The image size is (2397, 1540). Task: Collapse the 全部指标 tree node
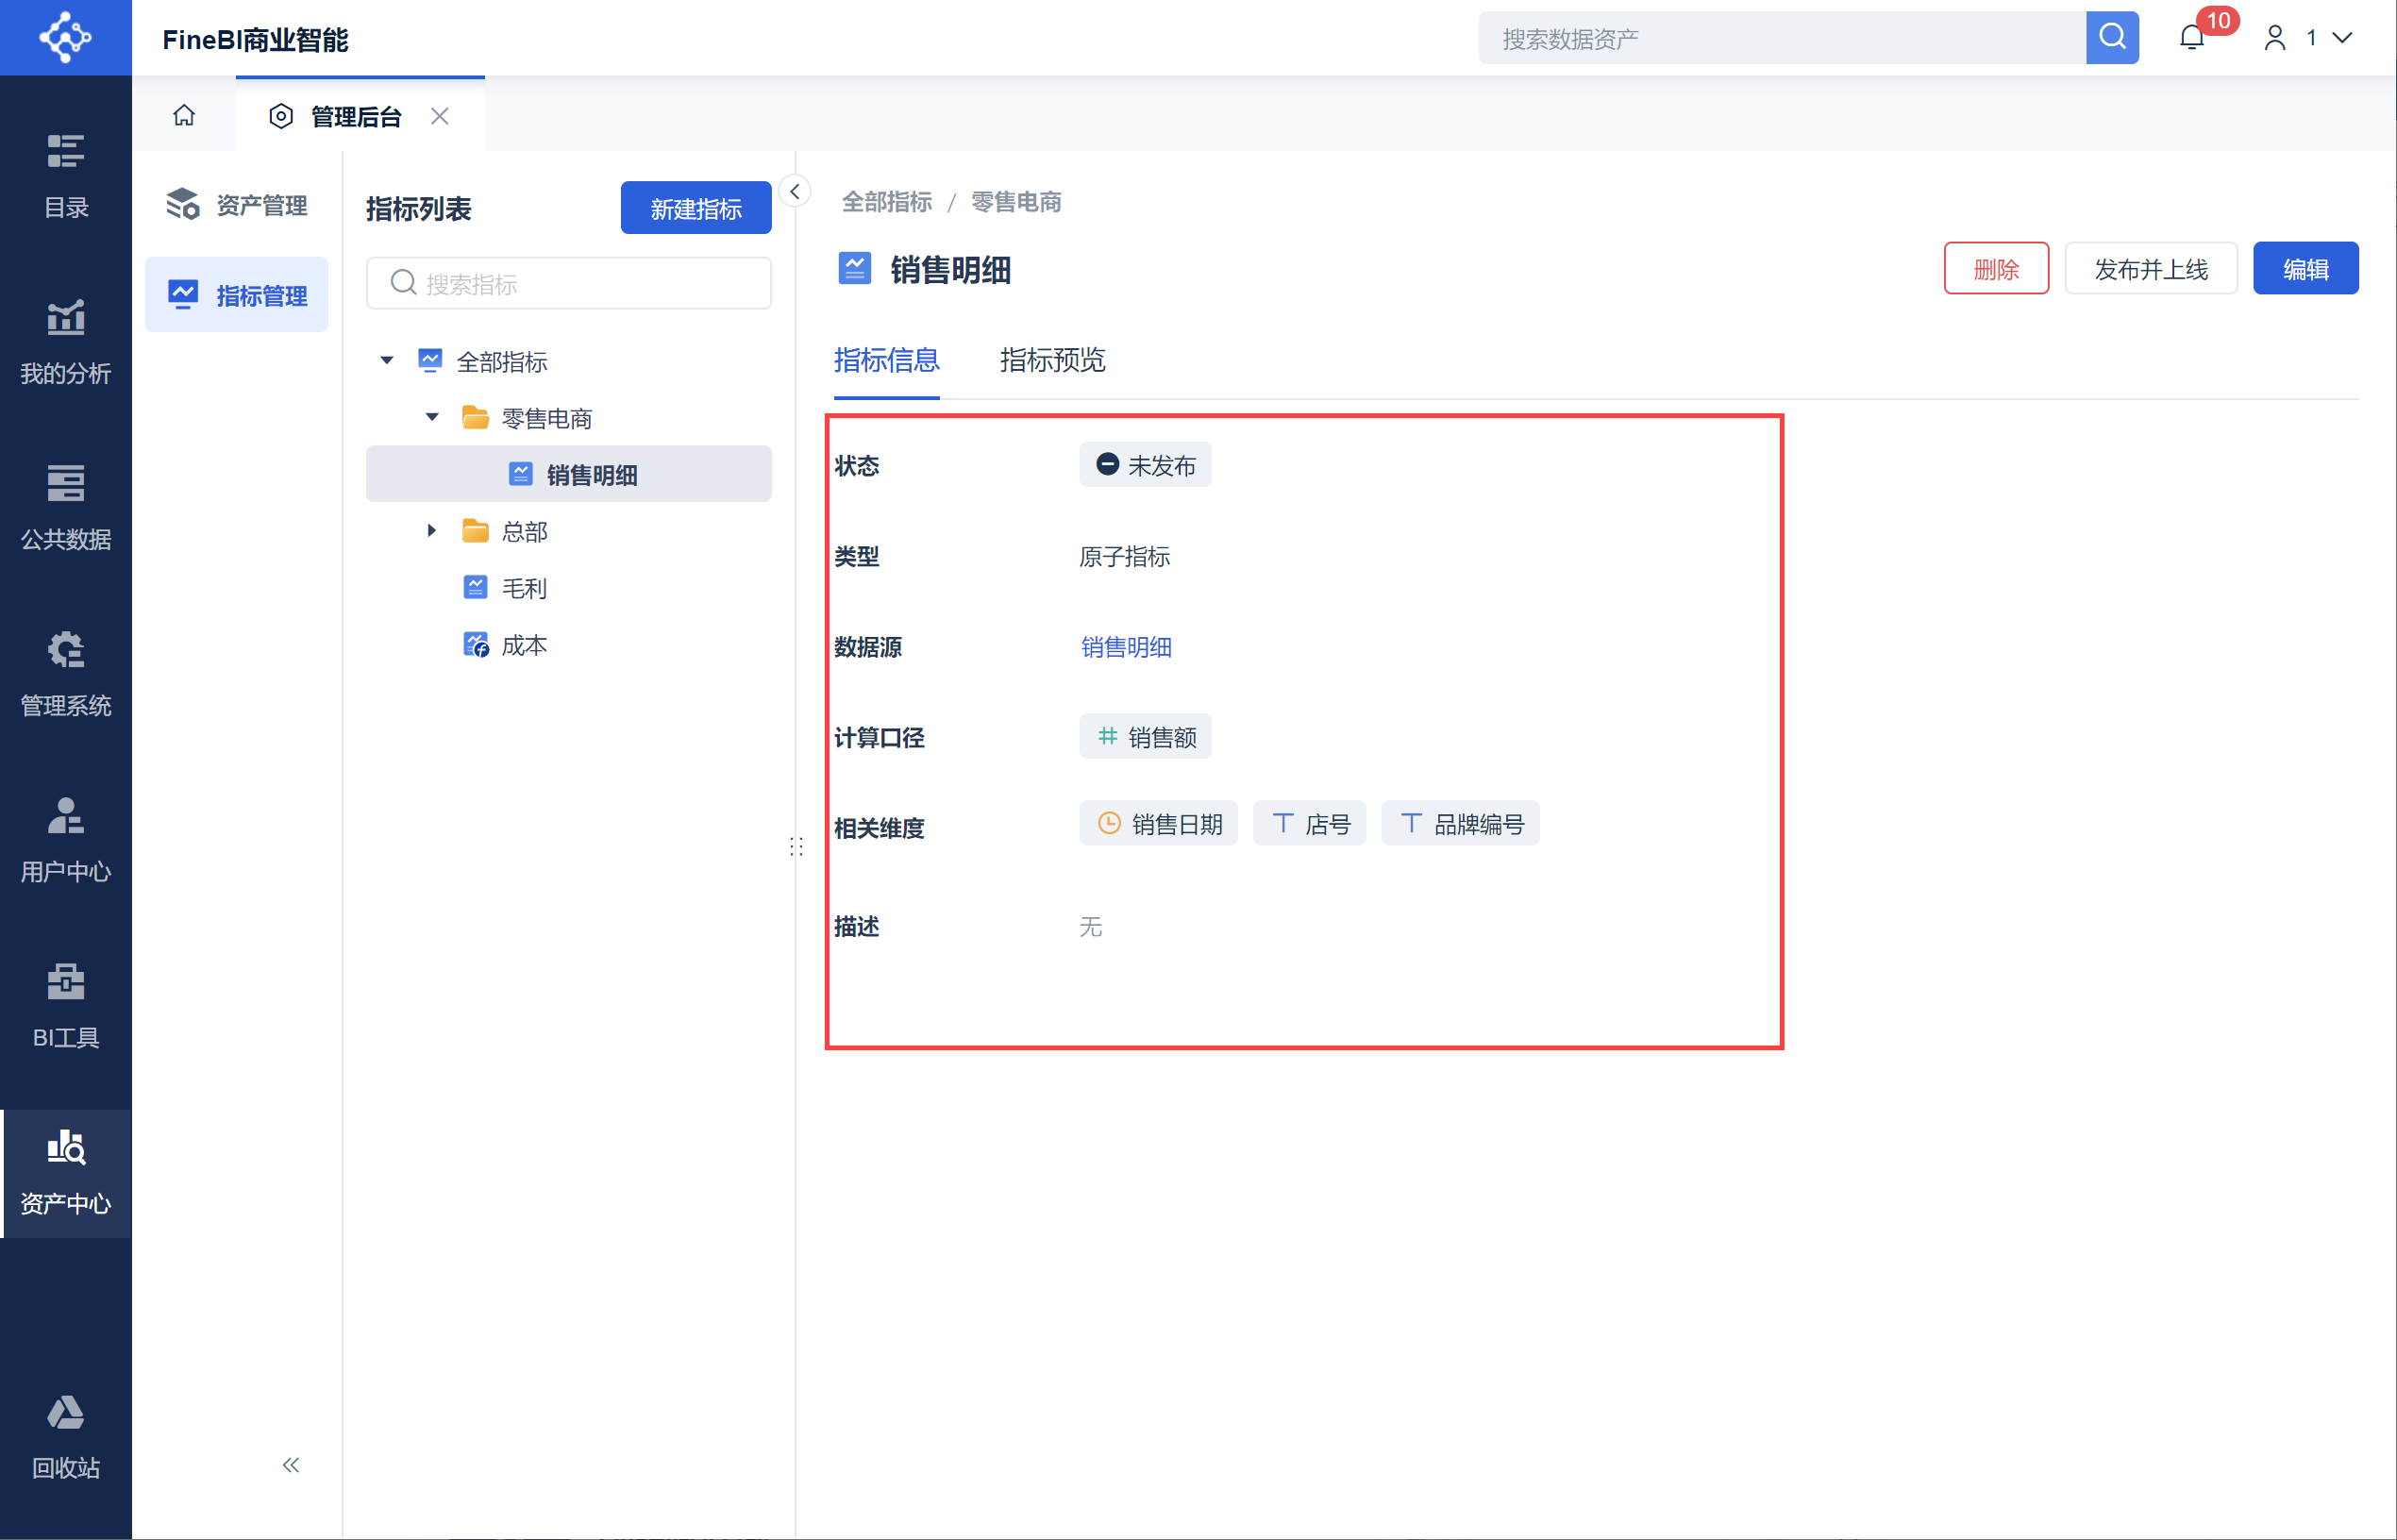click(x=387, y=361)
